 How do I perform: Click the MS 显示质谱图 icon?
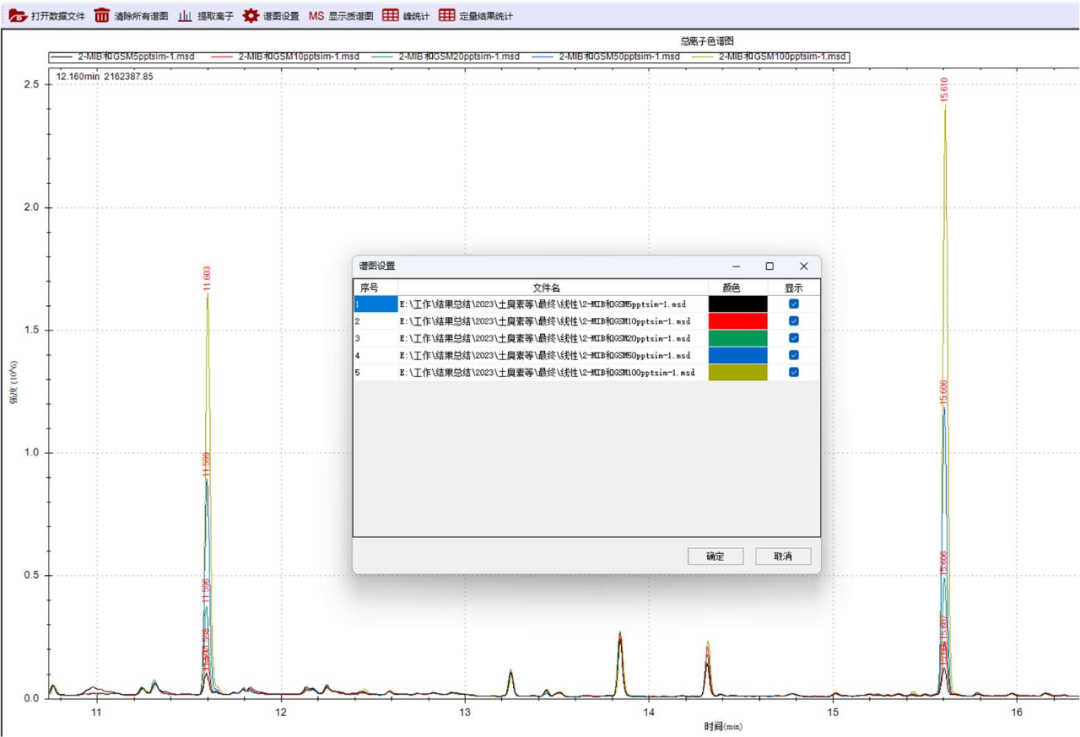click(x=316, y=16)
